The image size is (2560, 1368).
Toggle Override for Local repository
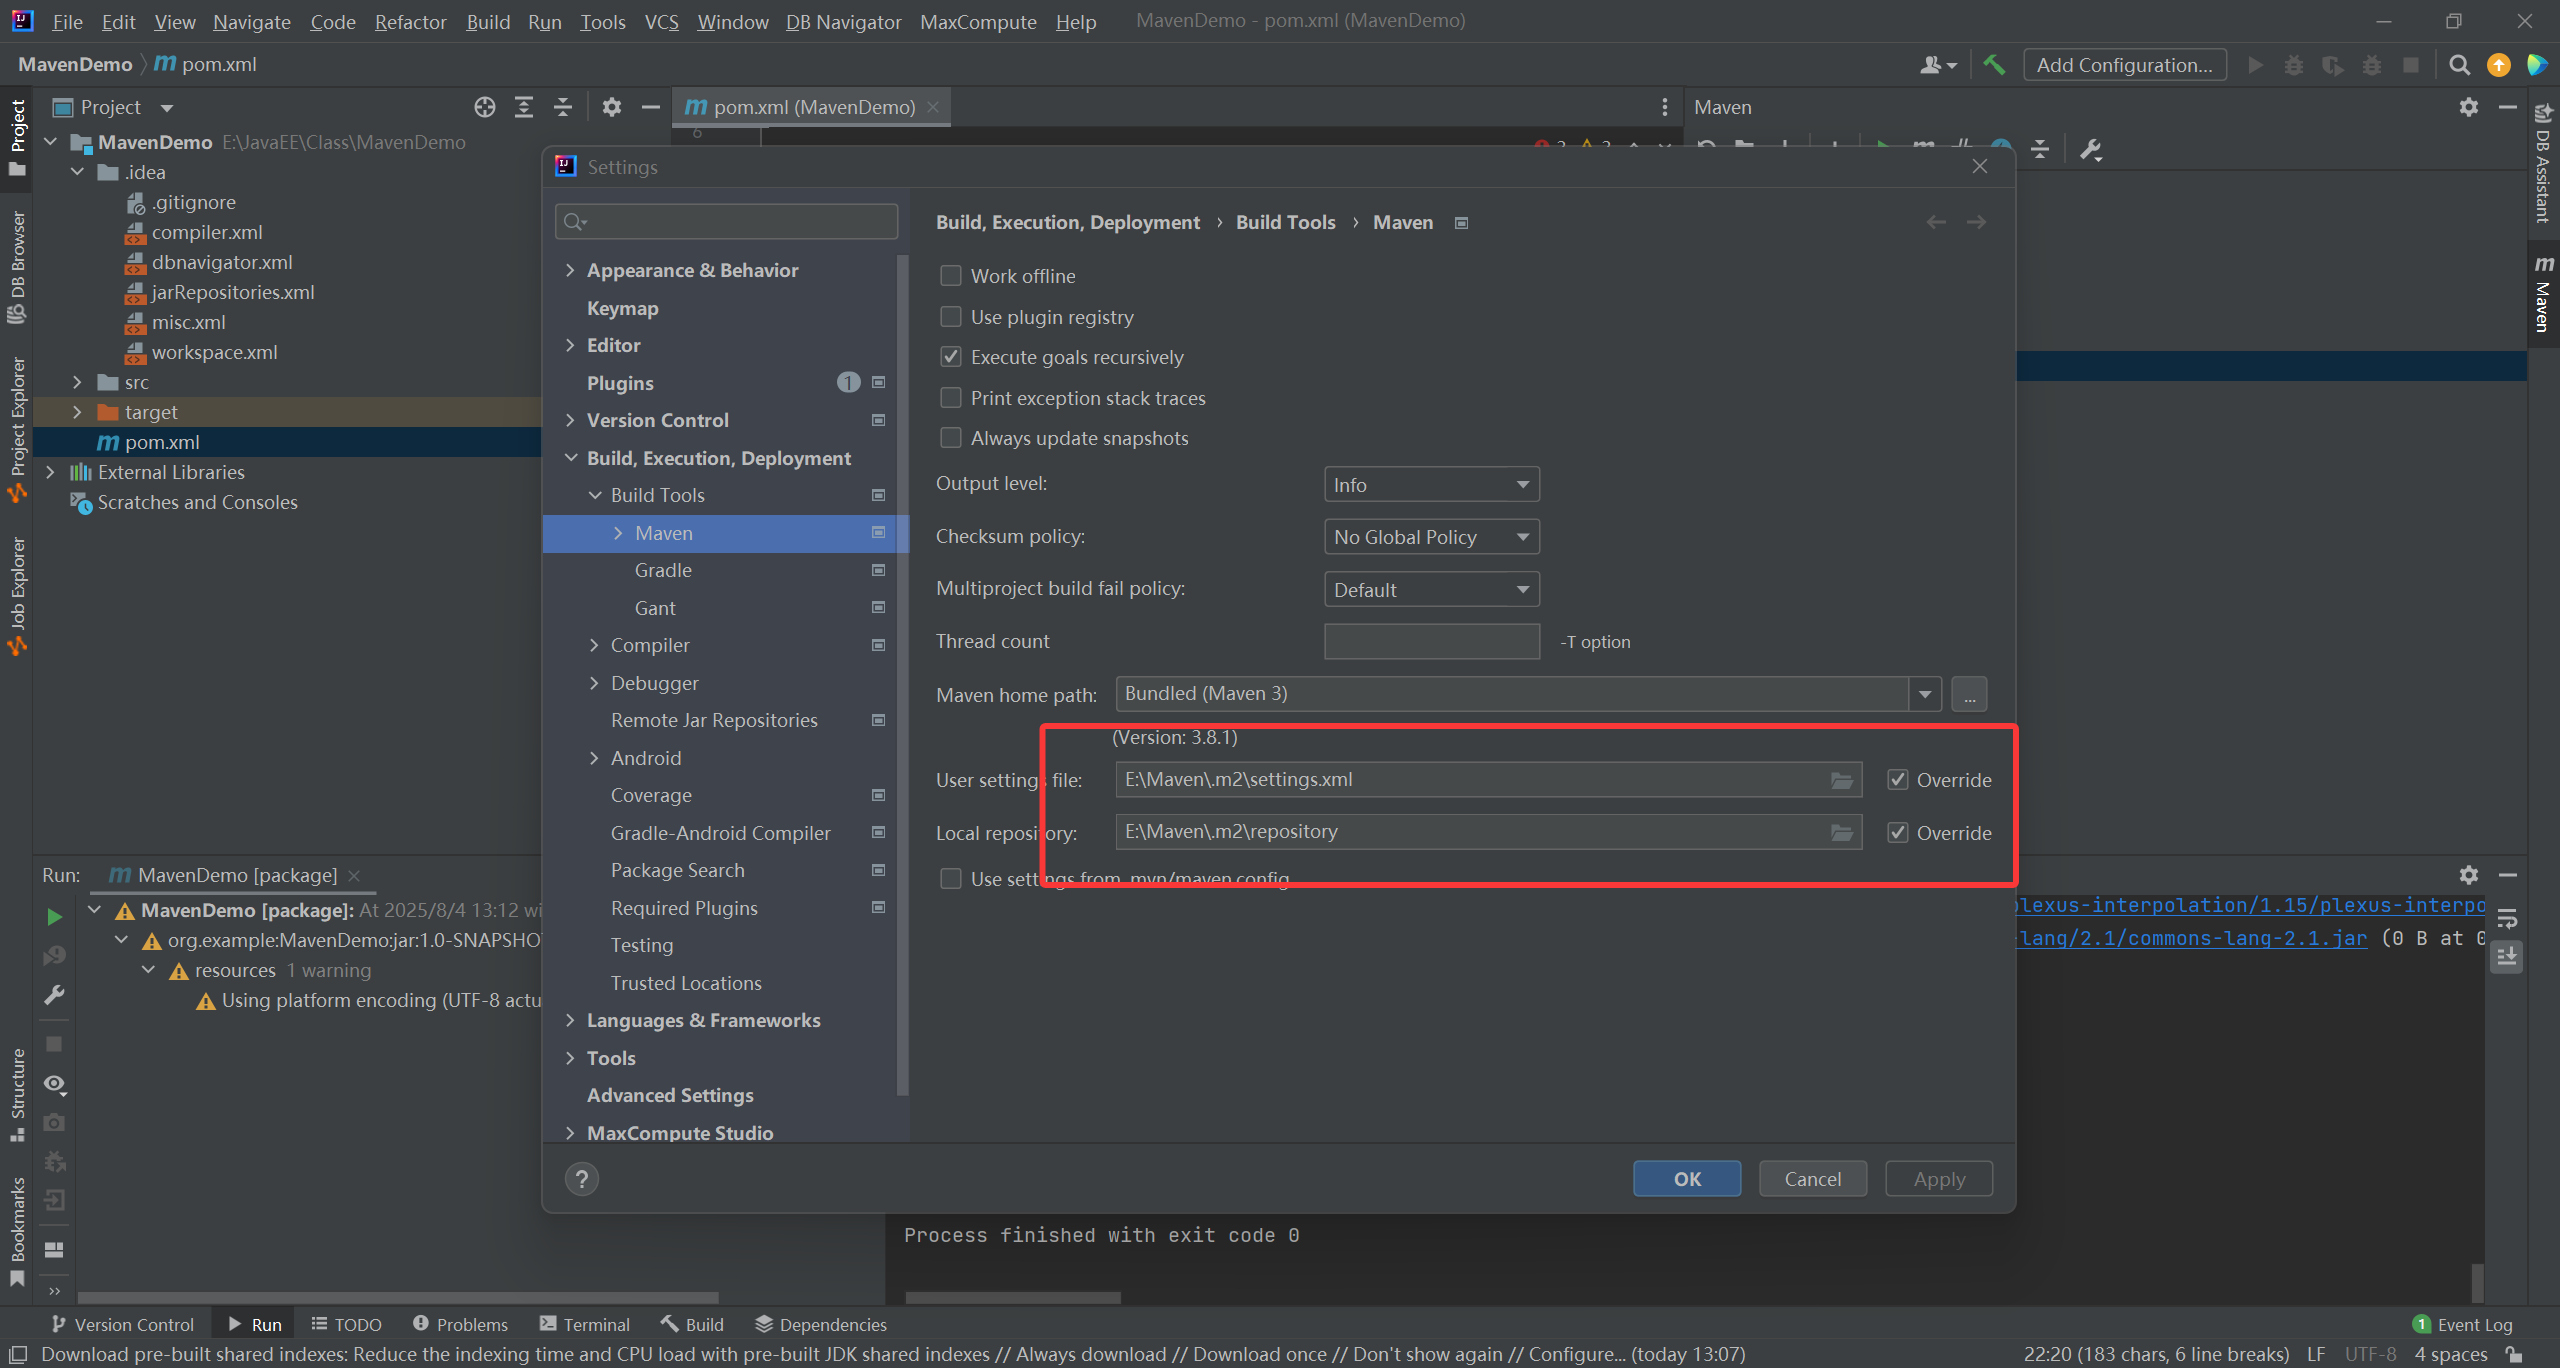pyautogui.click(x=1897, y=832)
